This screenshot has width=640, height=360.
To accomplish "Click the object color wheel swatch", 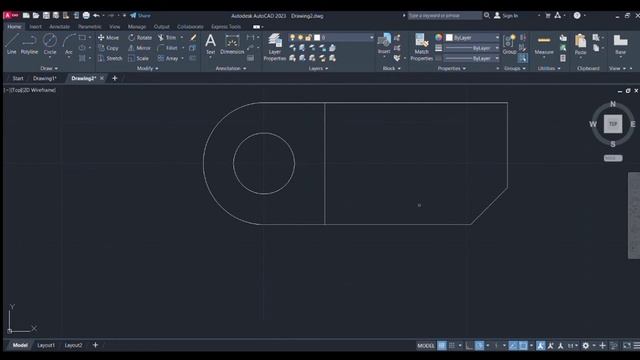I will click(438, 38).
